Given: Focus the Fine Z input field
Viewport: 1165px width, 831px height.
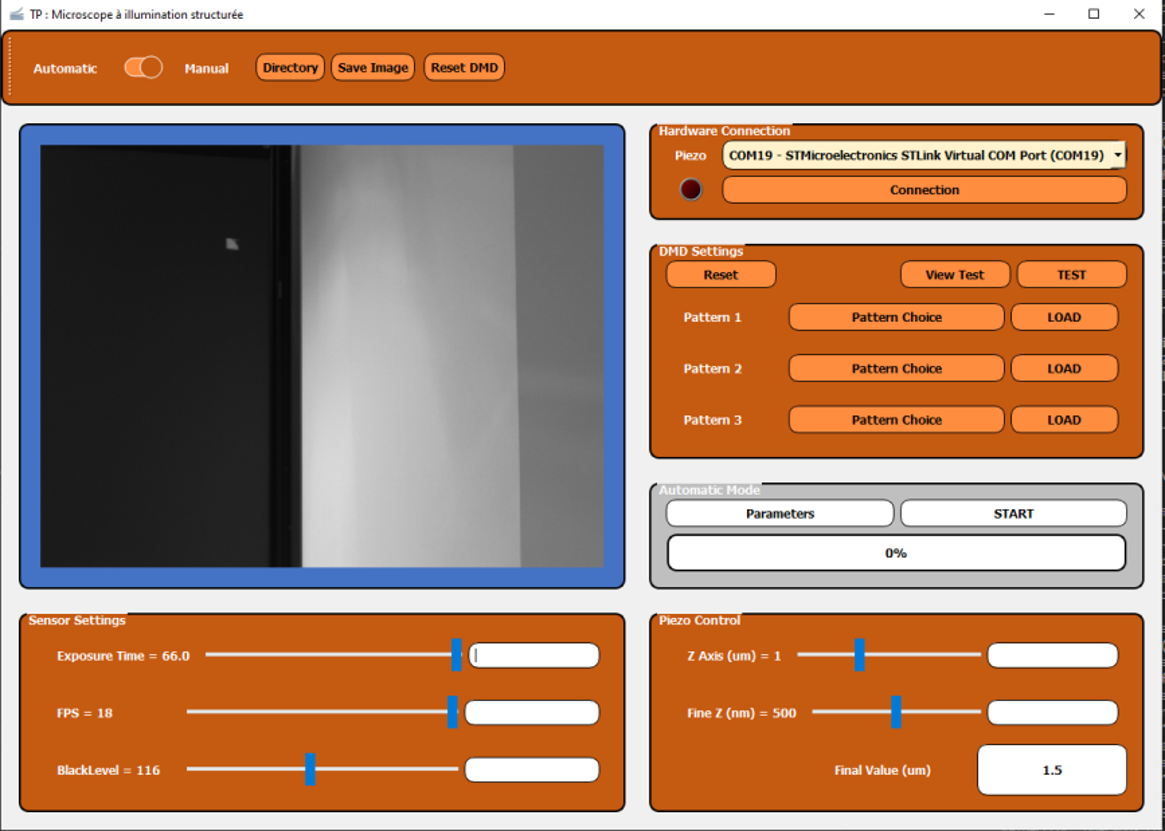Looking at the screenshot, I should pos(1053,713).
